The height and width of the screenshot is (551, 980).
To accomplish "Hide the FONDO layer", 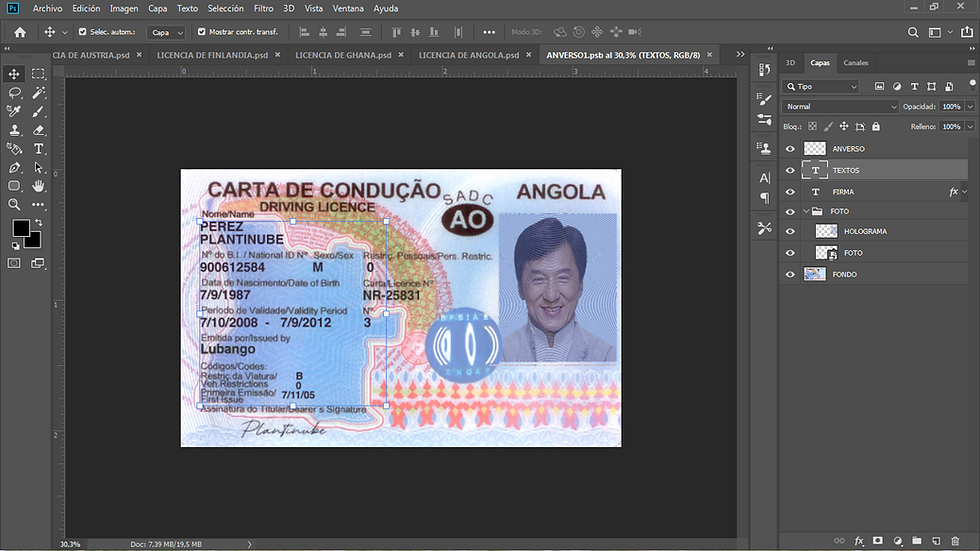I will click(x=790, y=274).
